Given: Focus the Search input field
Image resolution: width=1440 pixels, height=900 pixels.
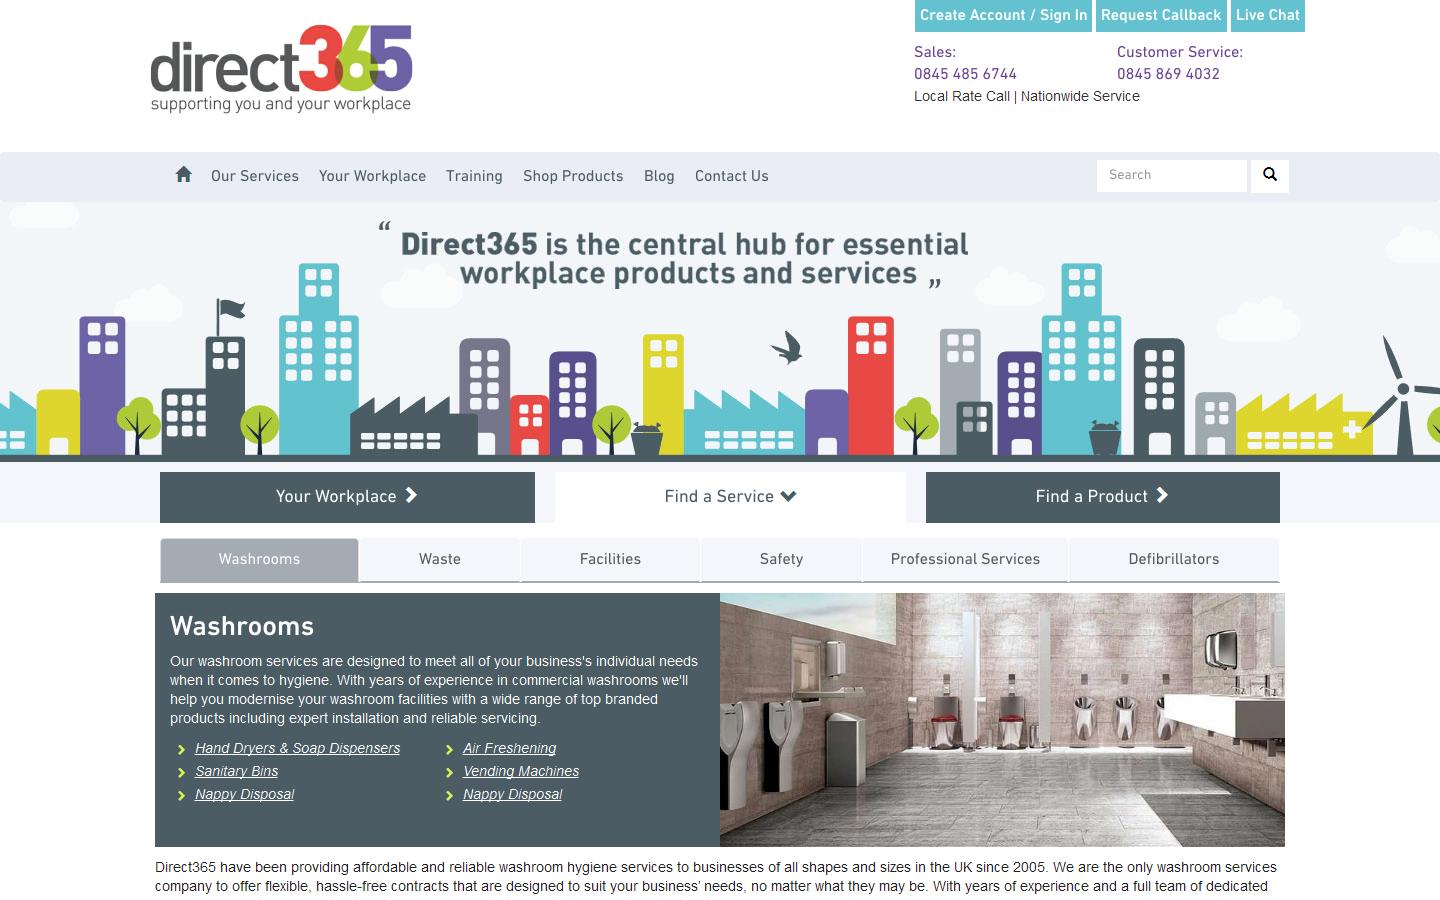Looking at the screenshot, I should 1171,175.
